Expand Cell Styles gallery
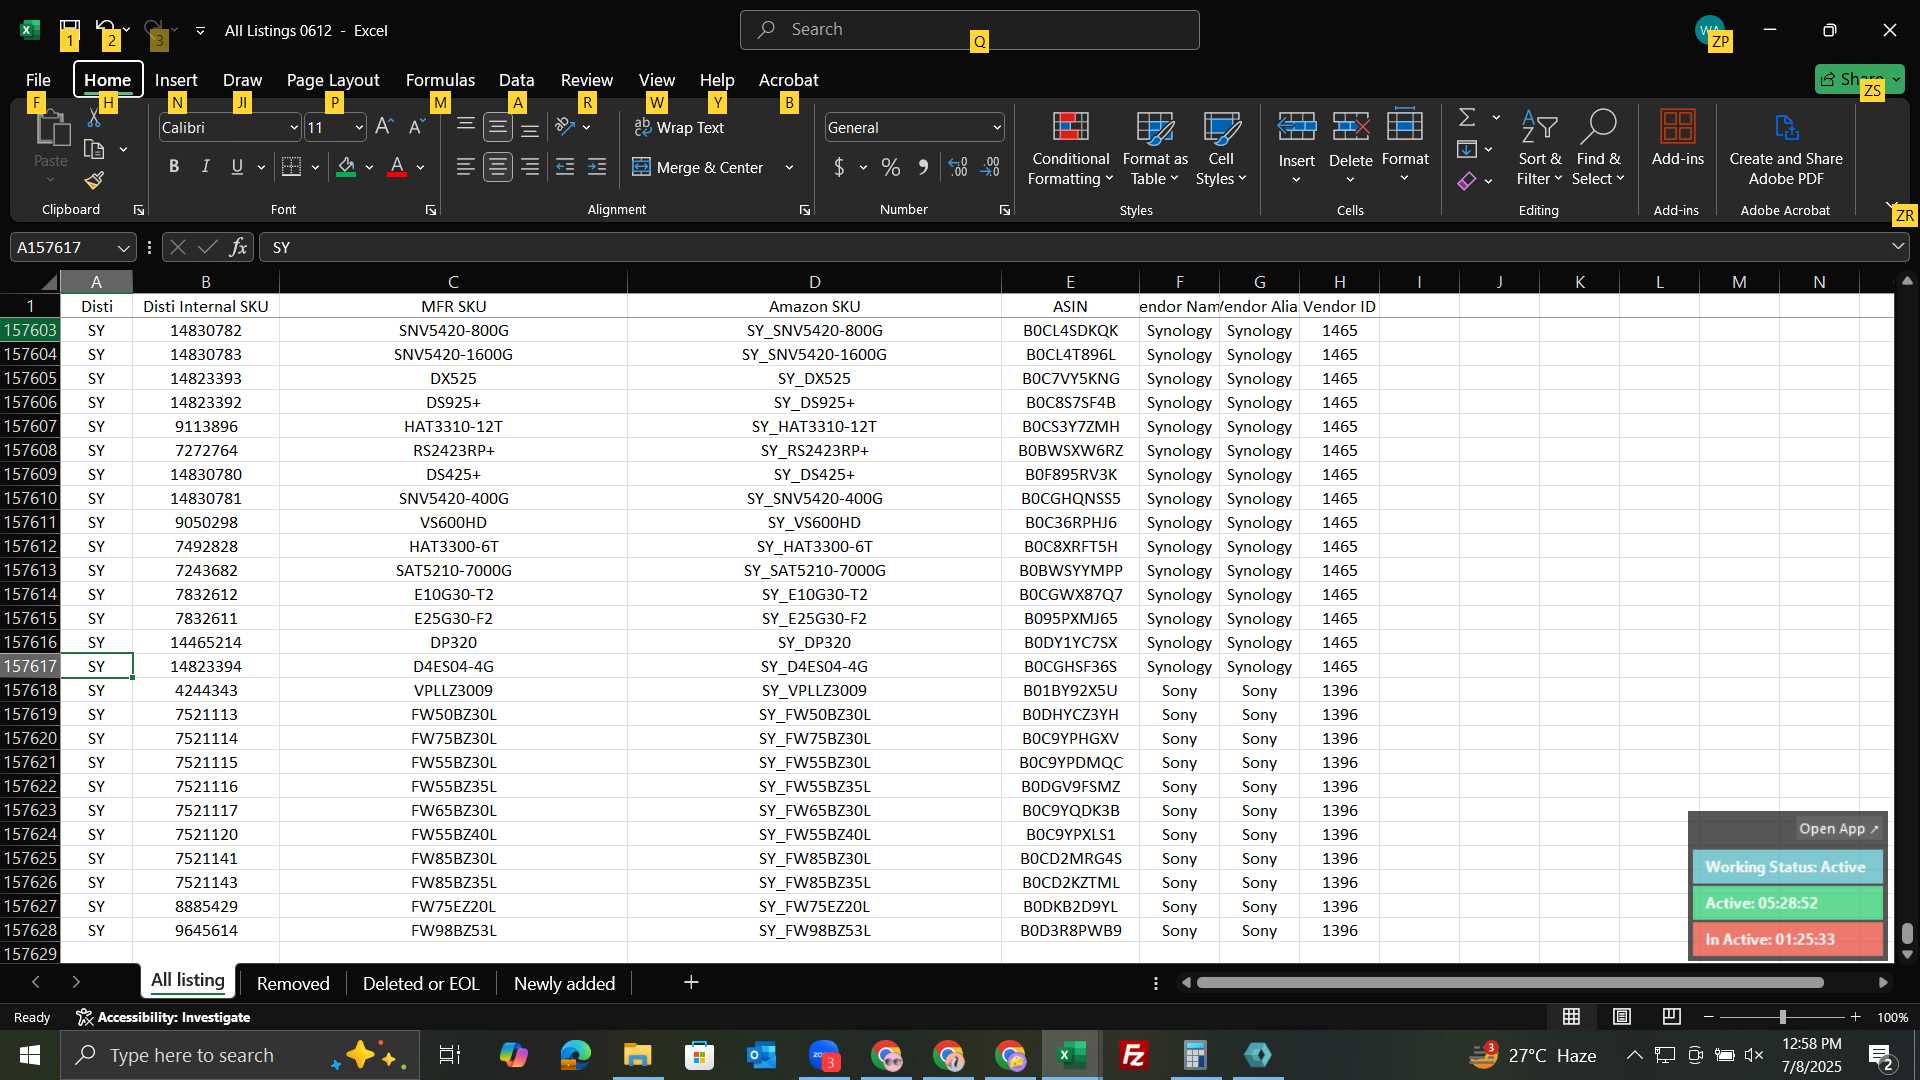1920x1080 pixels. 1221,148
